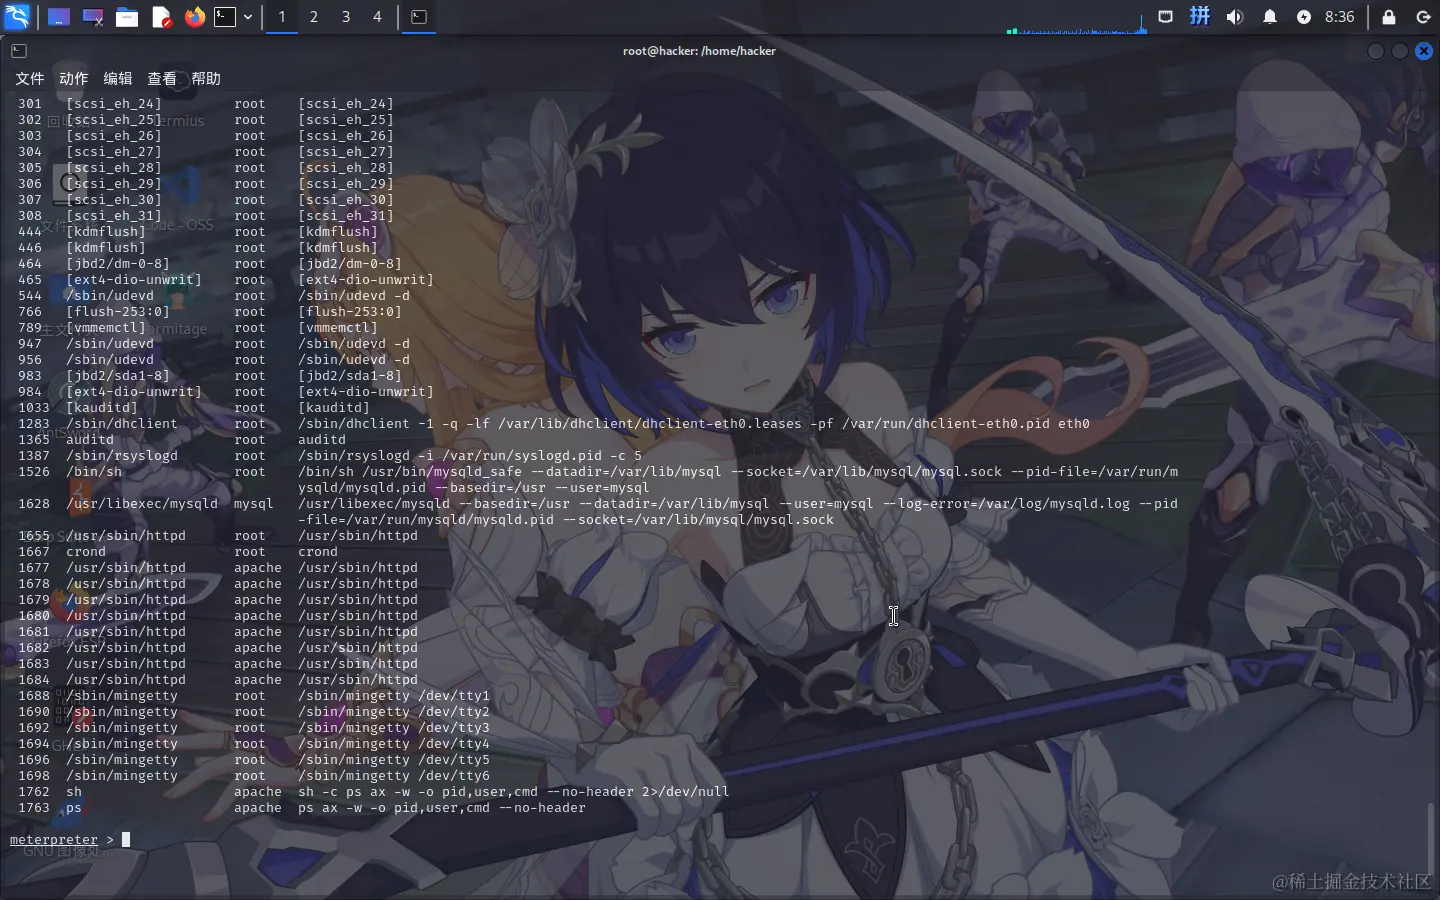Image resolution: width=1440 pixels, height=900 pixels.
Task: Open the 编辑 (Edit) menu
Action: click(118, 78)
